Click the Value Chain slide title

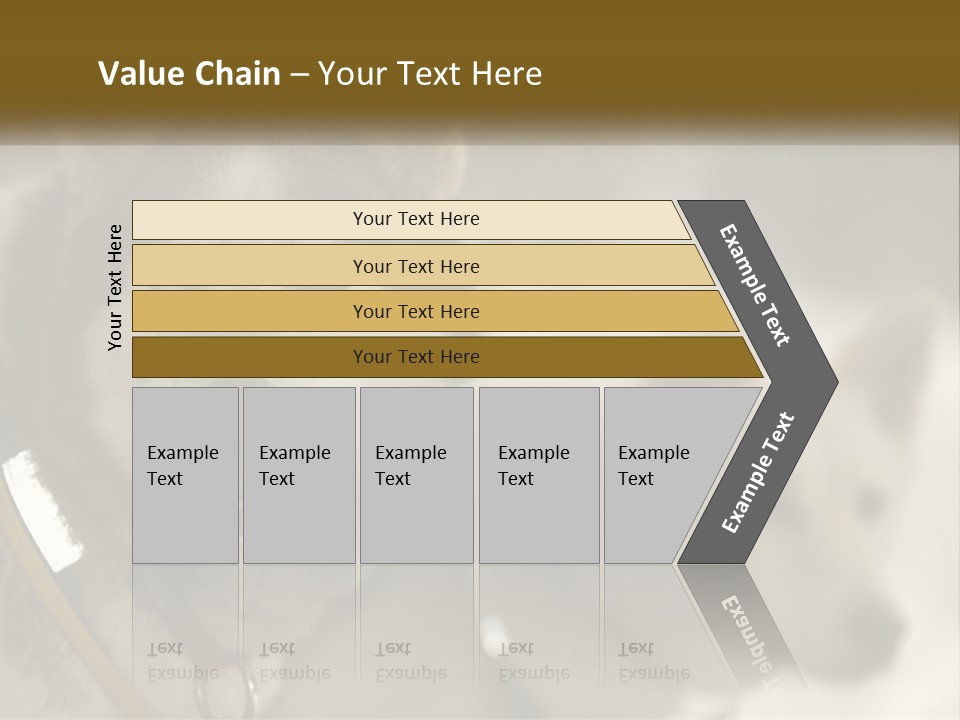click(x=320, y=74)
